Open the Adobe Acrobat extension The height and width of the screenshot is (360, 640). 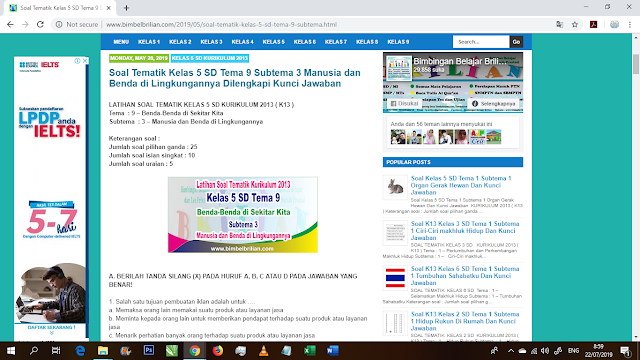point(593,24)
